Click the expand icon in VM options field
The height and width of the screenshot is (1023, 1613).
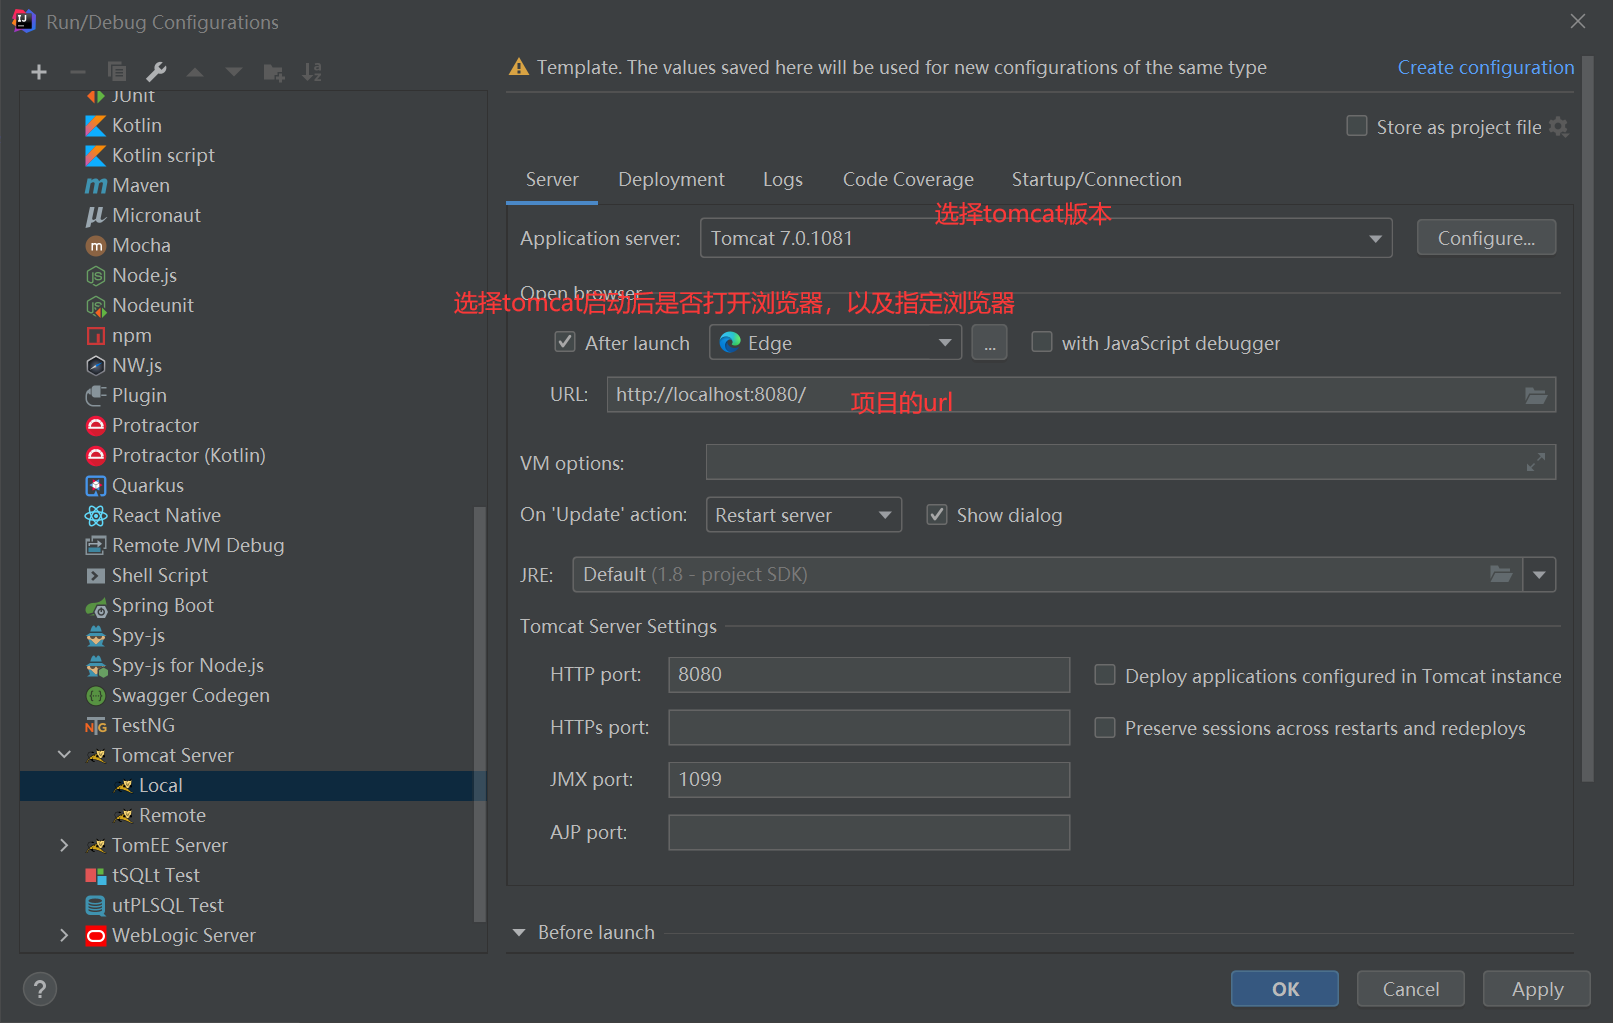click(1535, 462)
